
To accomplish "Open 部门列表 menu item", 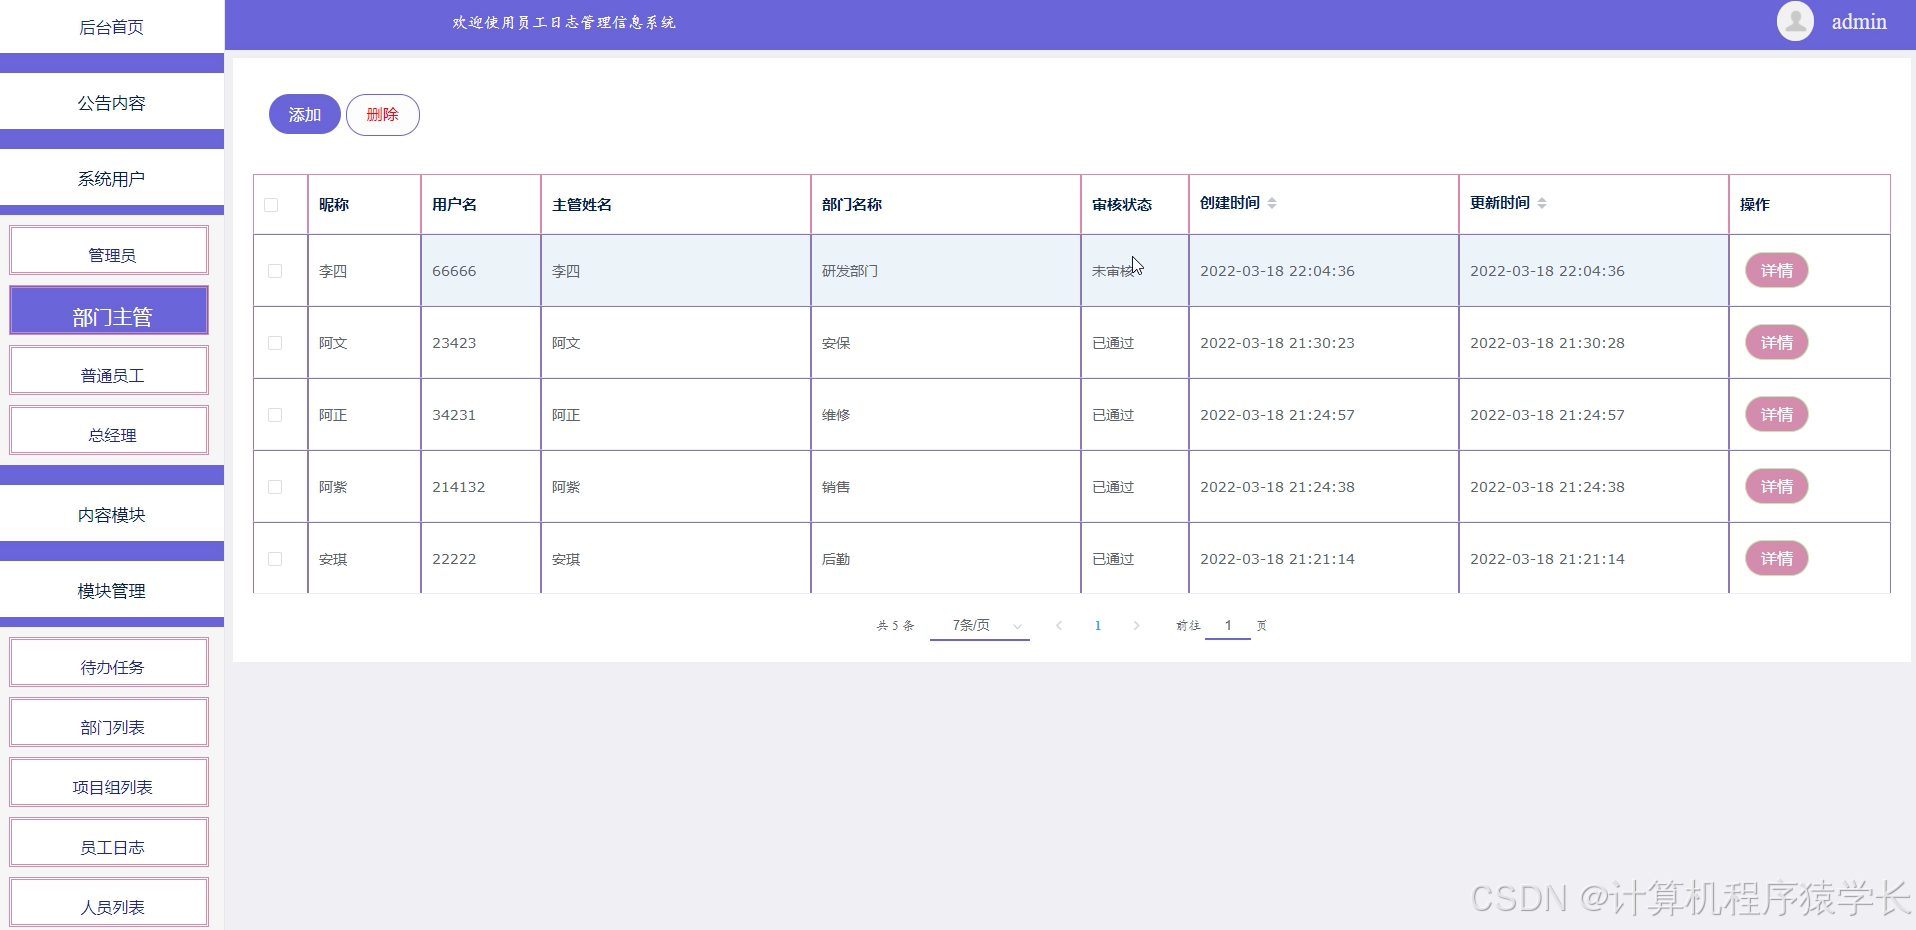I will pos(109,723).
